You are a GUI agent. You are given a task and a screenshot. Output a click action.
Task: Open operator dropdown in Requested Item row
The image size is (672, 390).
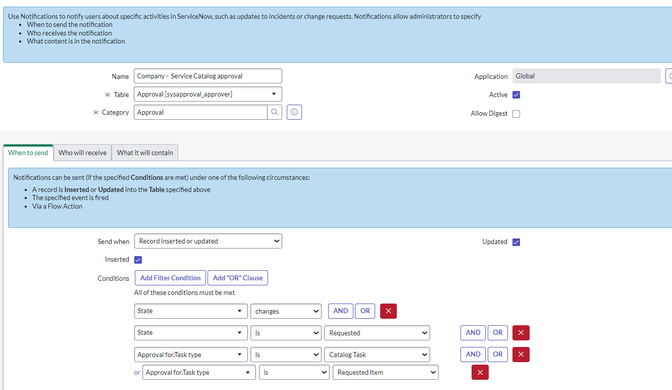point(294,372)
